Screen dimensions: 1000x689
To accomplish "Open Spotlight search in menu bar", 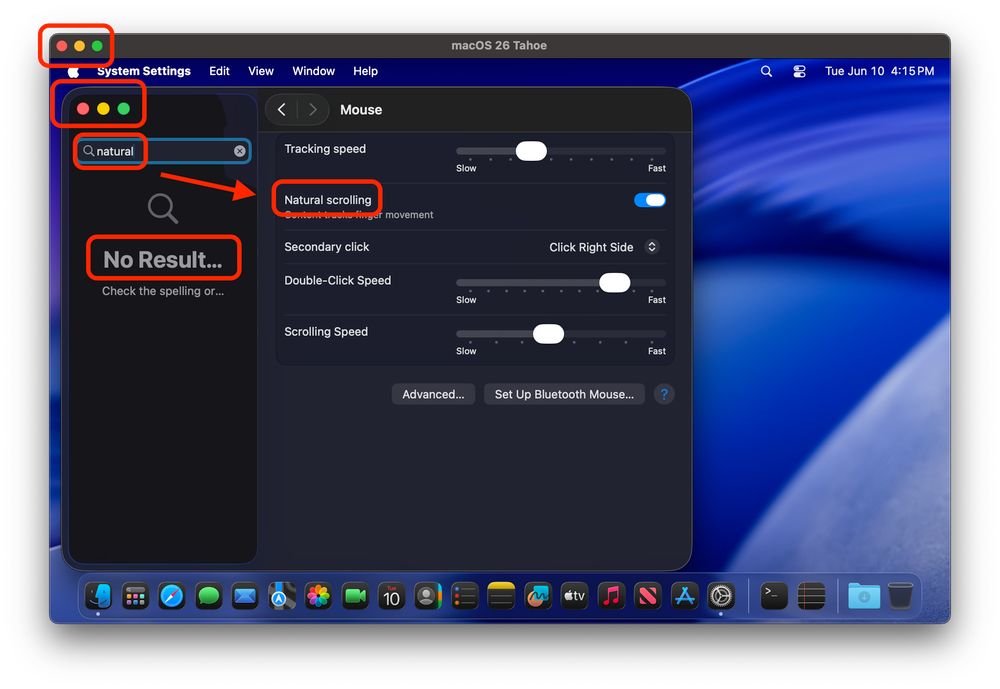I will (x=766, y=71).
